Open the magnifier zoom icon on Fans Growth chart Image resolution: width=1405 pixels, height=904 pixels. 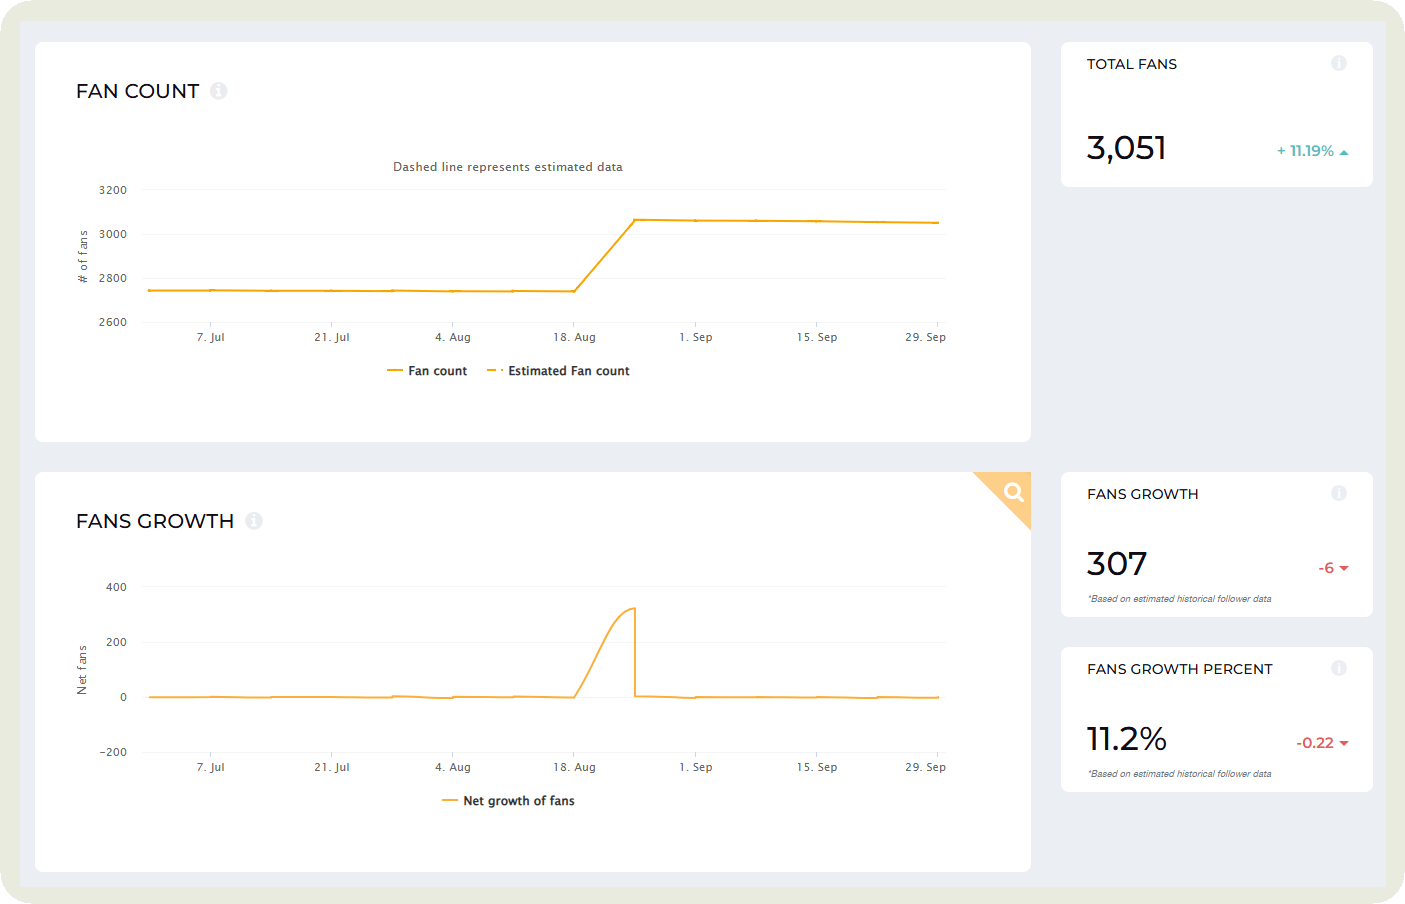pyautogui.click(x=1013, y=491)
